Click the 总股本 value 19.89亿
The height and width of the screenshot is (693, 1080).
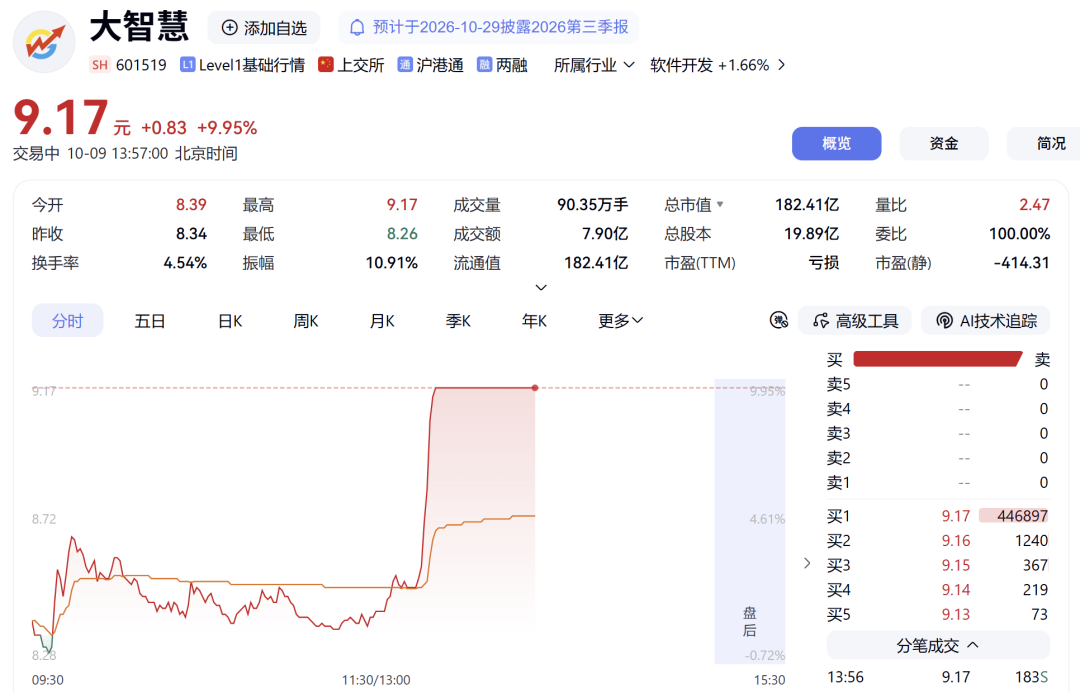click(x=811, y=234)
